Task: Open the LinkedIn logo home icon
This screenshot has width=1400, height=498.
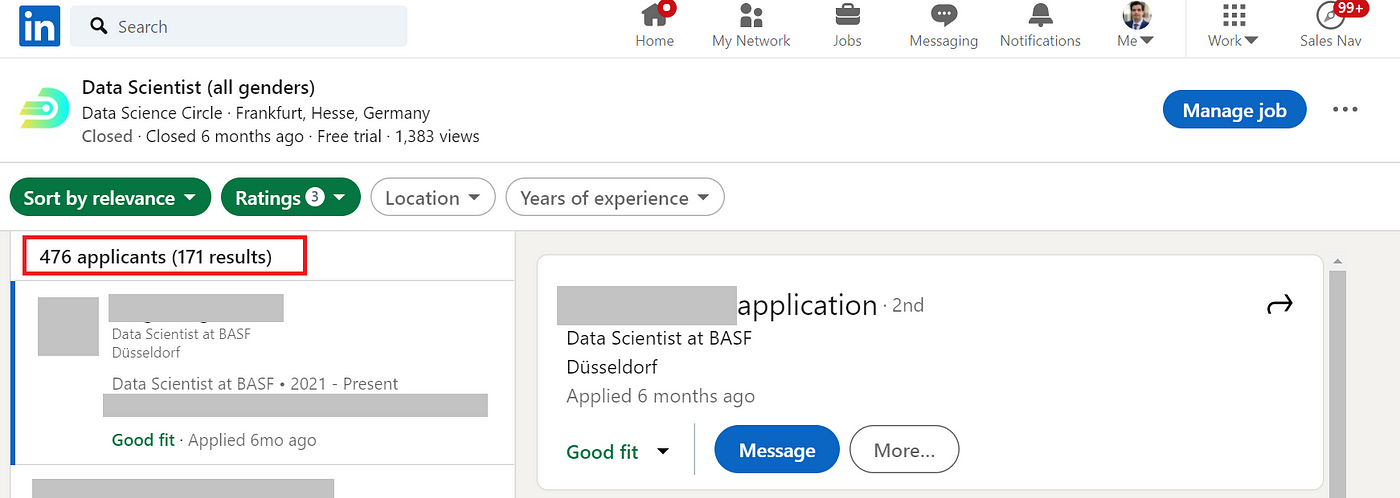Action: point(40,25)
